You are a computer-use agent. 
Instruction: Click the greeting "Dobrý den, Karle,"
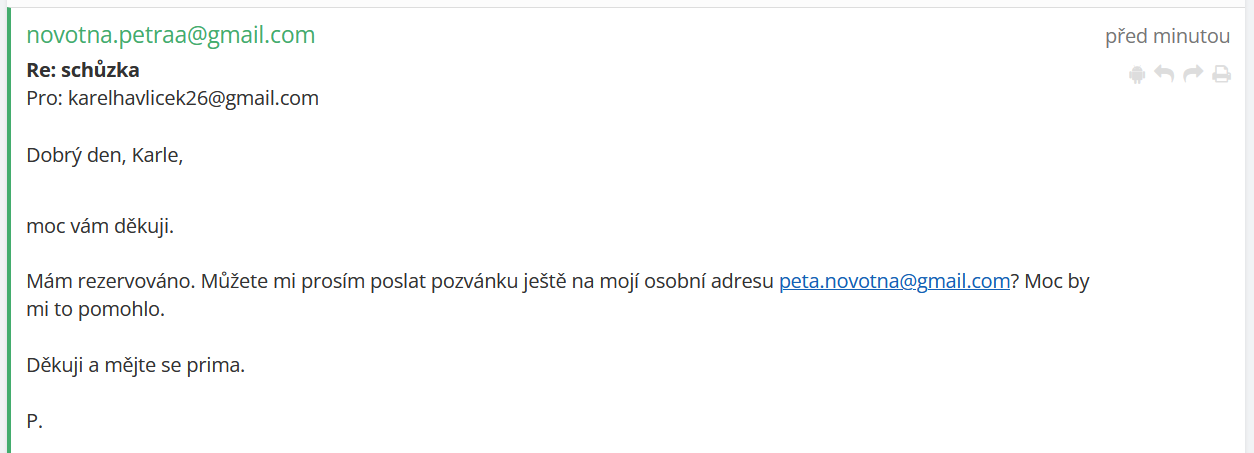pos(105,155)
